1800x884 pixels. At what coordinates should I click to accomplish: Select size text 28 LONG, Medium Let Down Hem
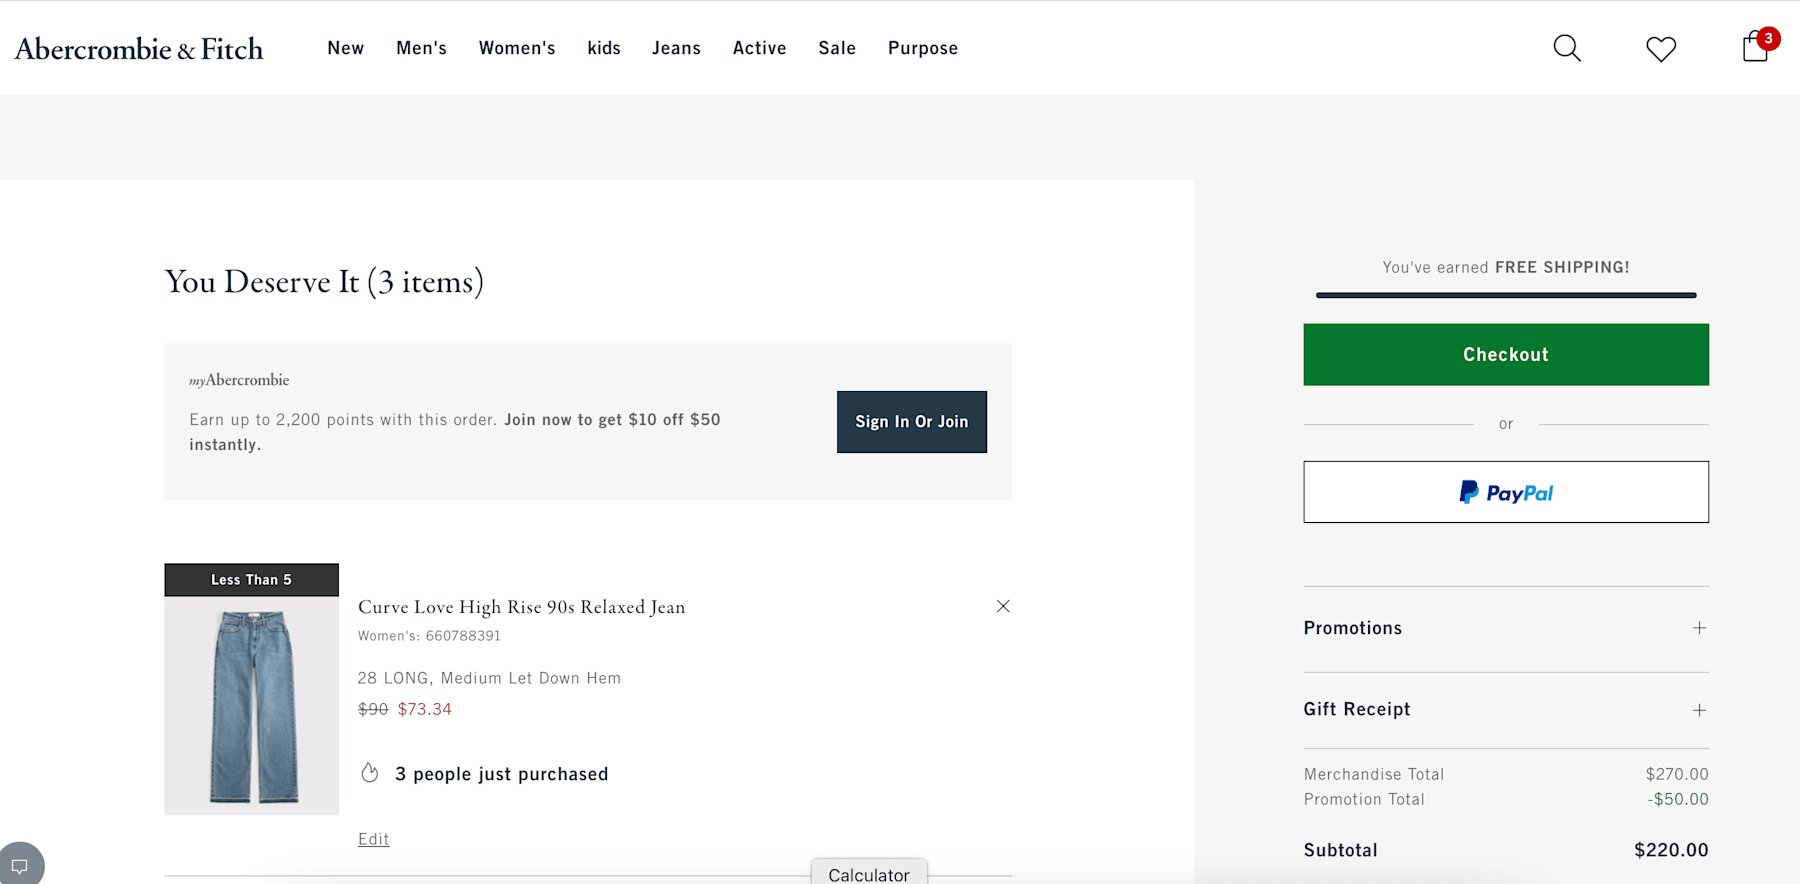[x=489, y=678]
